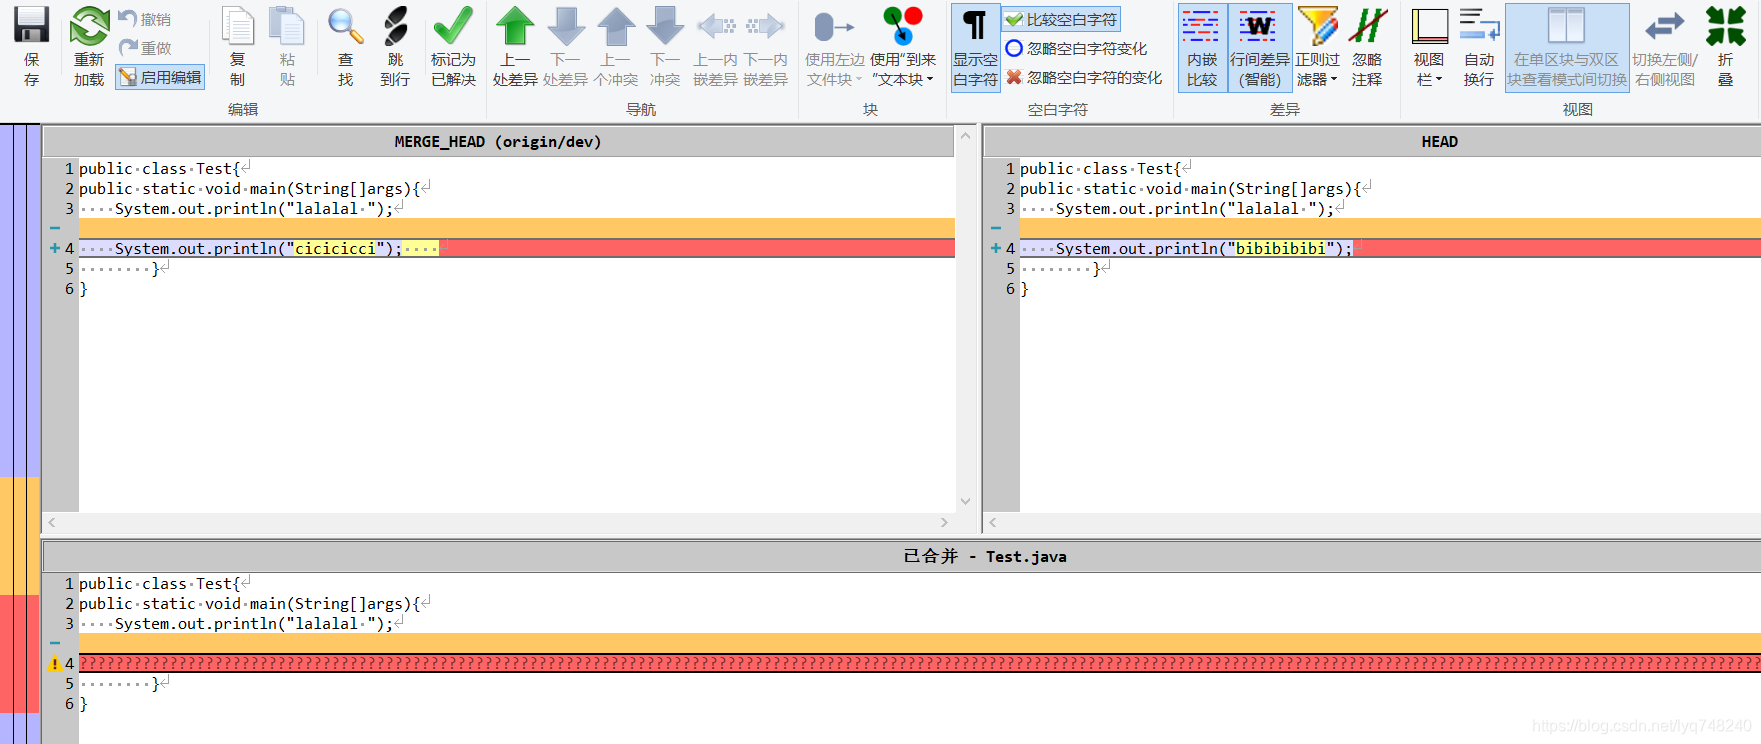Click "bibibibibi" println line in HEAD
Image resolution: width=1761 pixels, height=744 pixels.
[x=1390, y=248]
